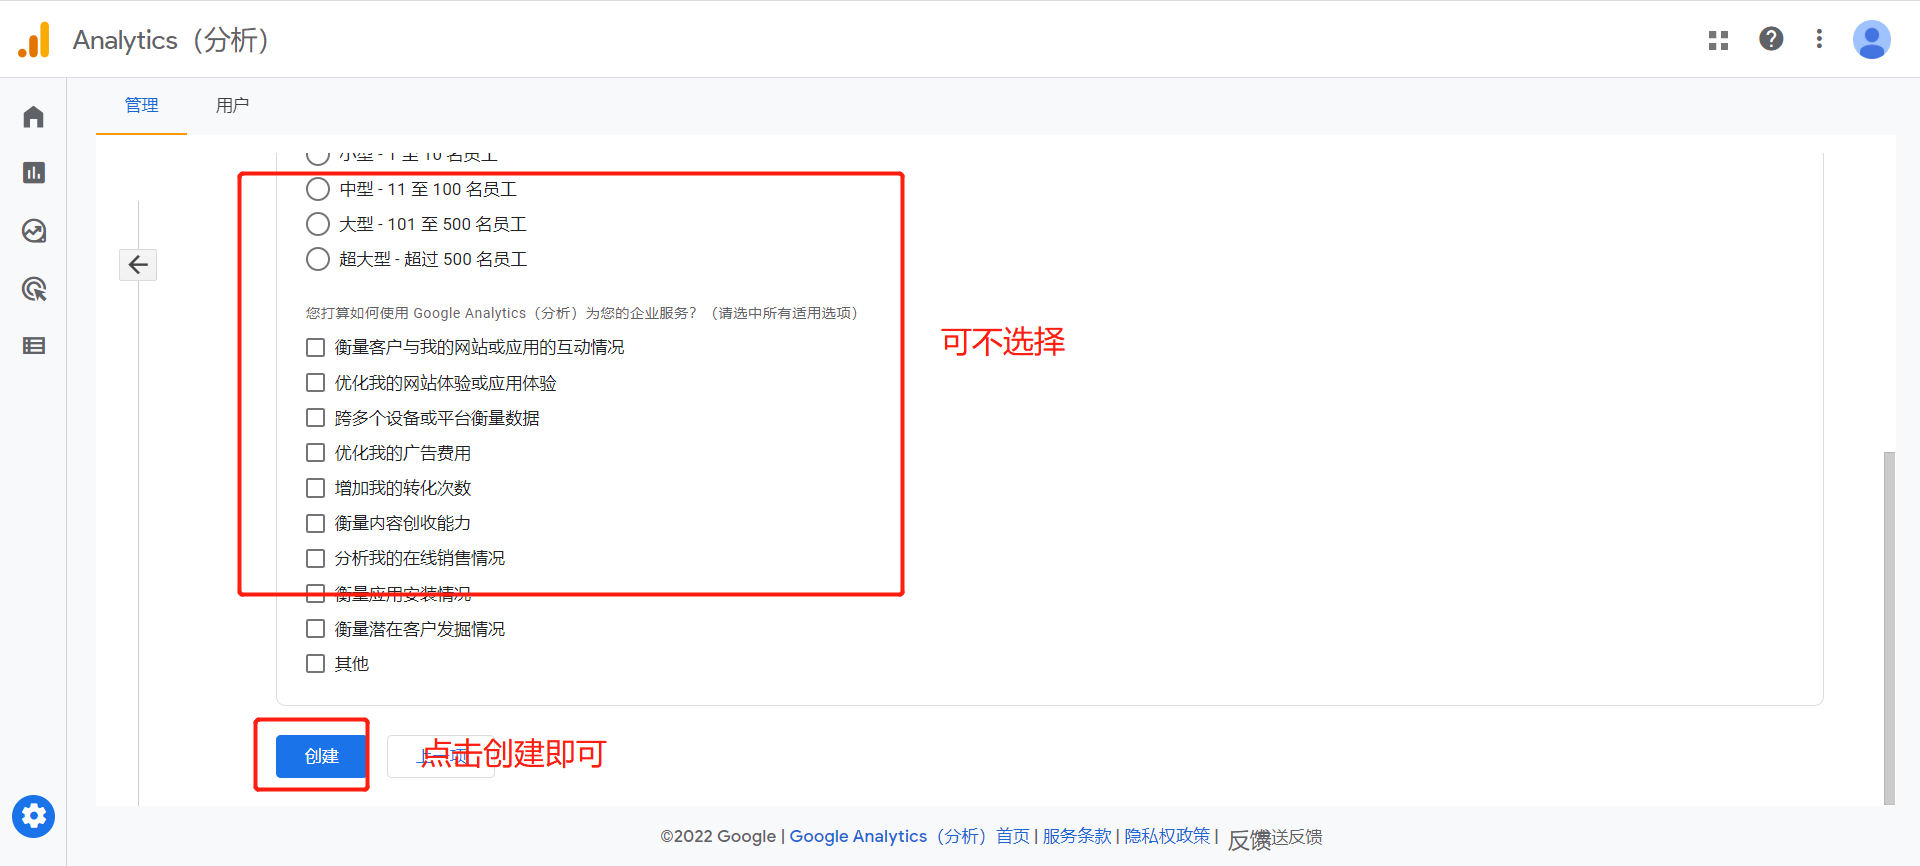Switch to the 管理 tab

click(141, 105)
